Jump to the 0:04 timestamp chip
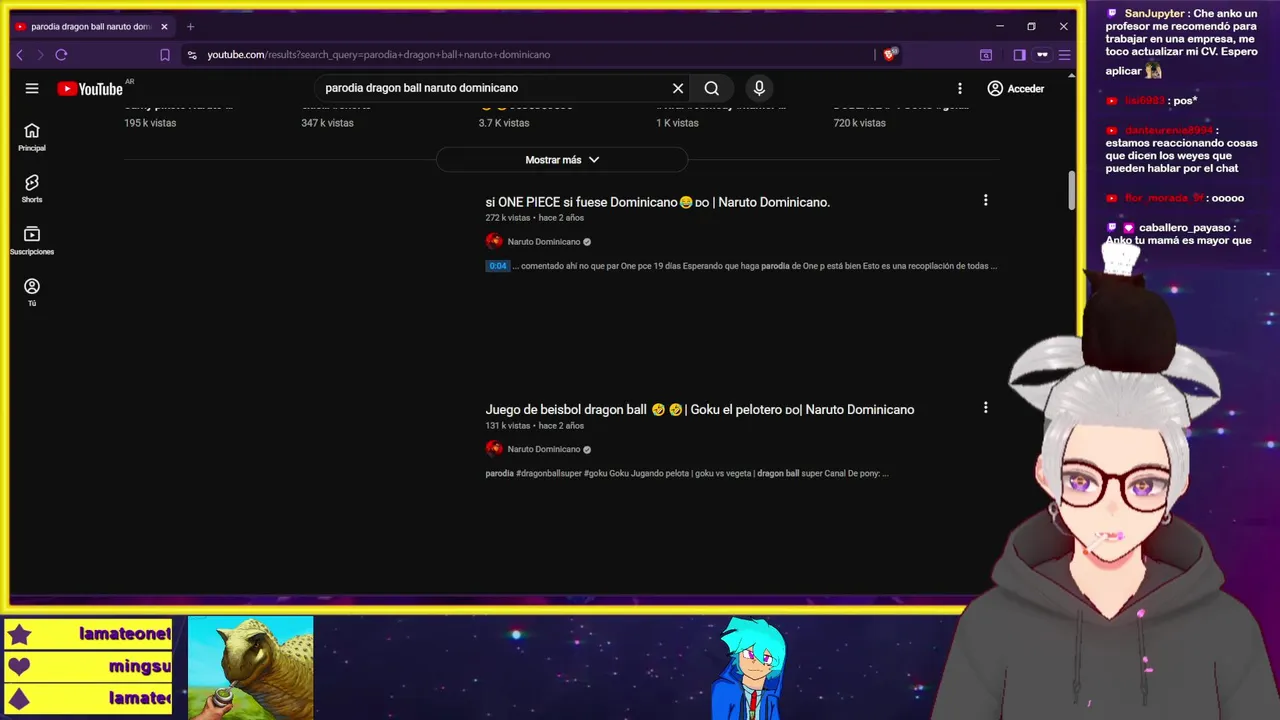This screenshot has height=720, width=1280. 497,266
